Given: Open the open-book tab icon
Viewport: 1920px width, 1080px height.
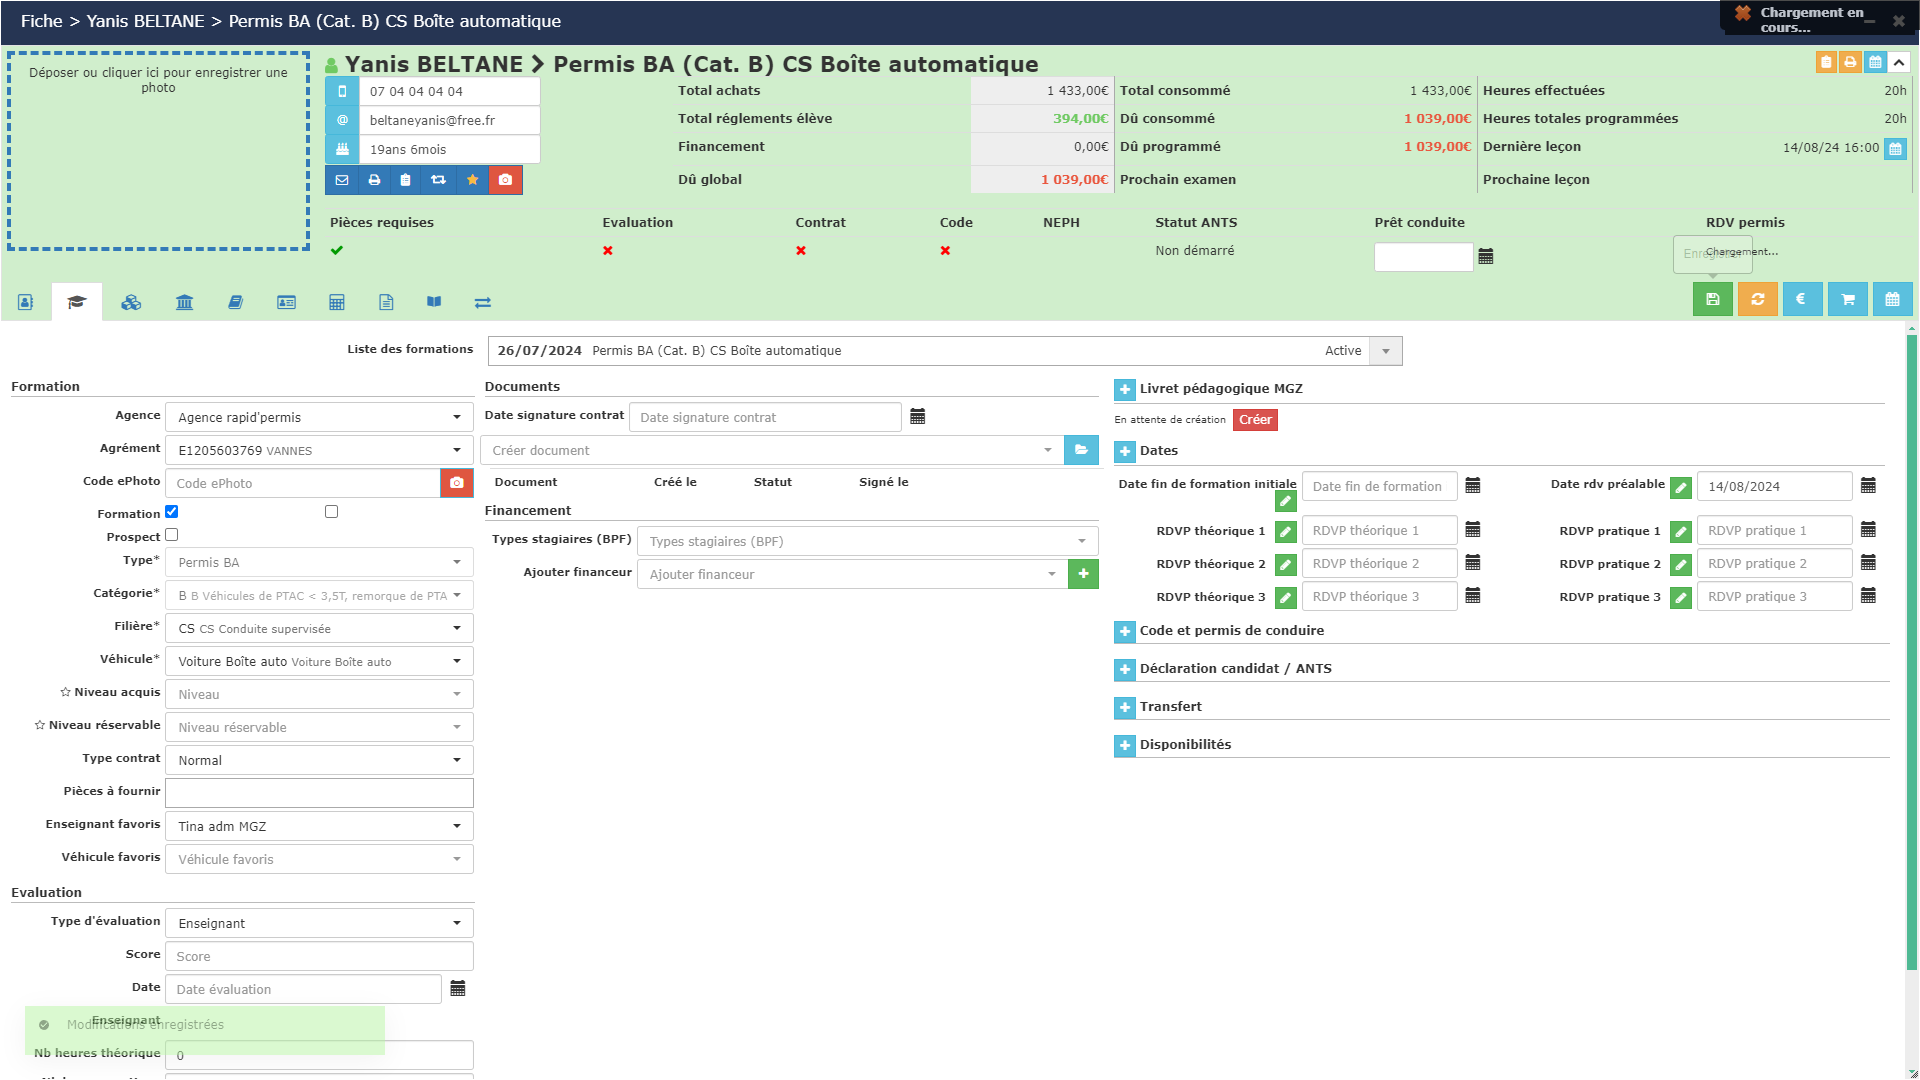Looking at the screenshot, I should (x=434, y=302).
